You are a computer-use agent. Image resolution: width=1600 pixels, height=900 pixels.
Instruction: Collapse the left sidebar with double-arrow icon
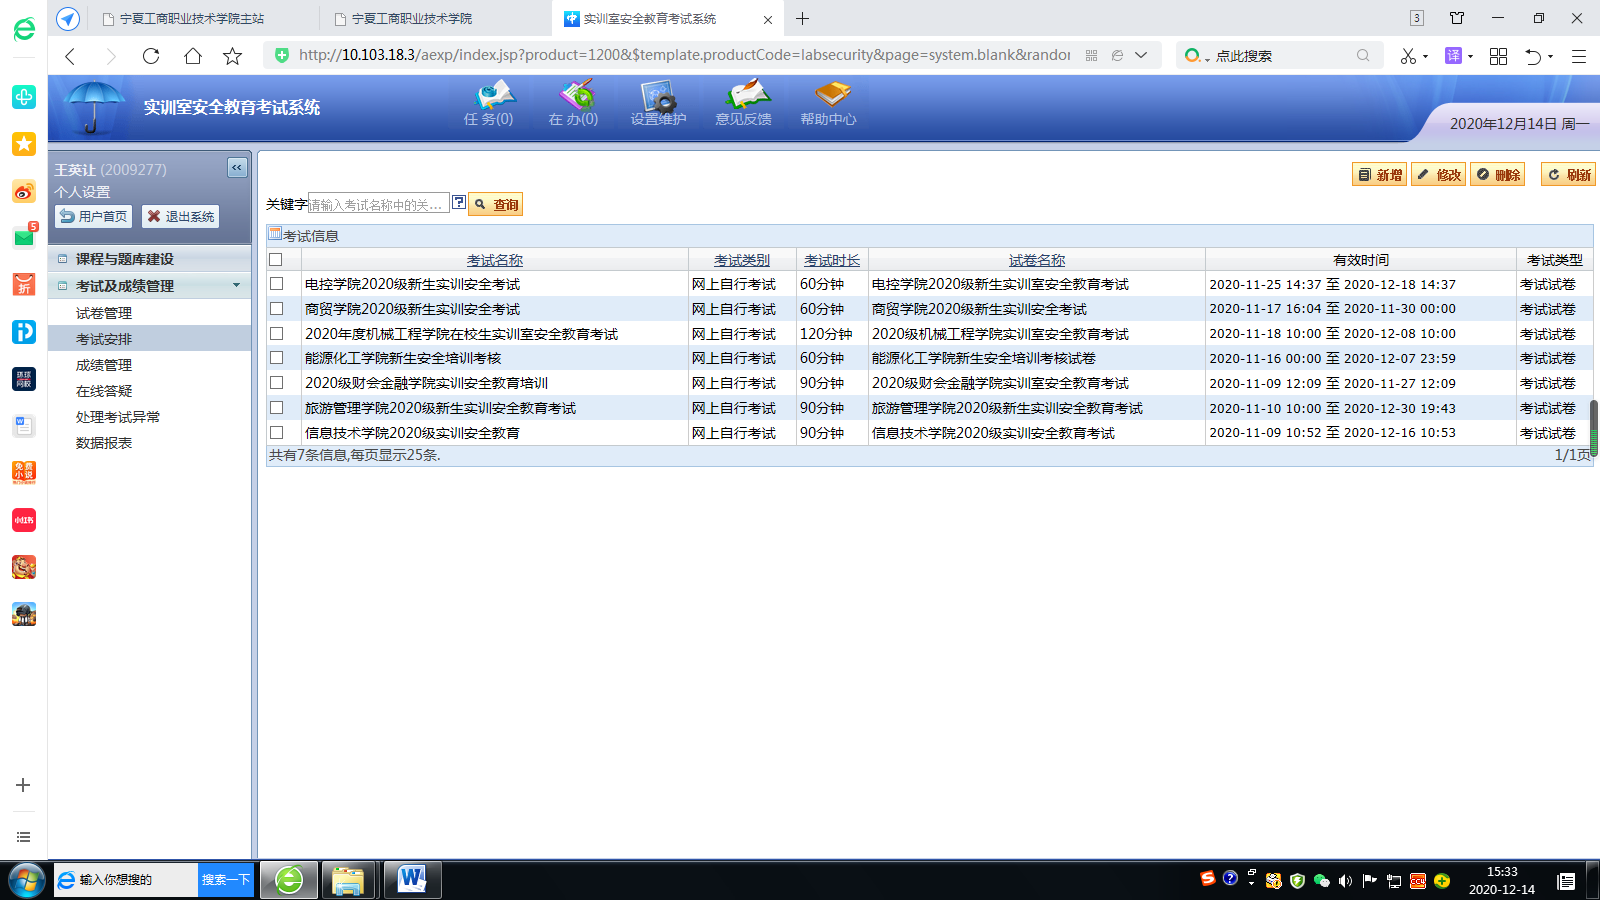pos(237,168)
